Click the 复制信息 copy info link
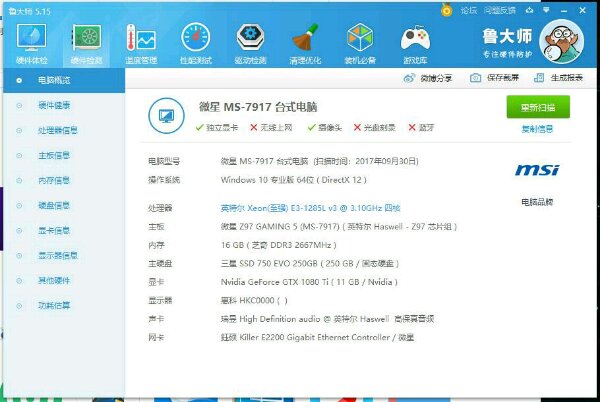Viewport: 600px width, 402px height. click(537, 129)
